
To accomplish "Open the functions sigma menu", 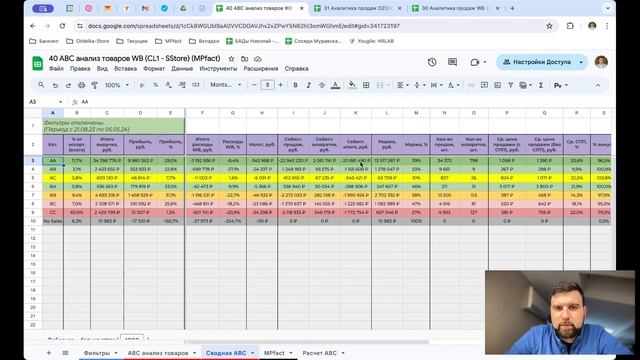I will (541, 85).
